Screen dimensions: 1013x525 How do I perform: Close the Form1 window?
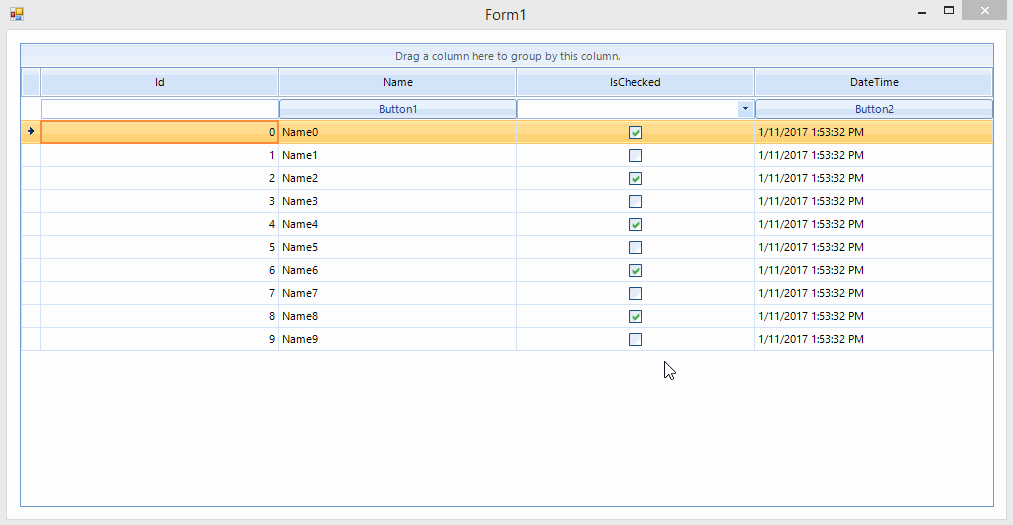(x=984, y=10)
